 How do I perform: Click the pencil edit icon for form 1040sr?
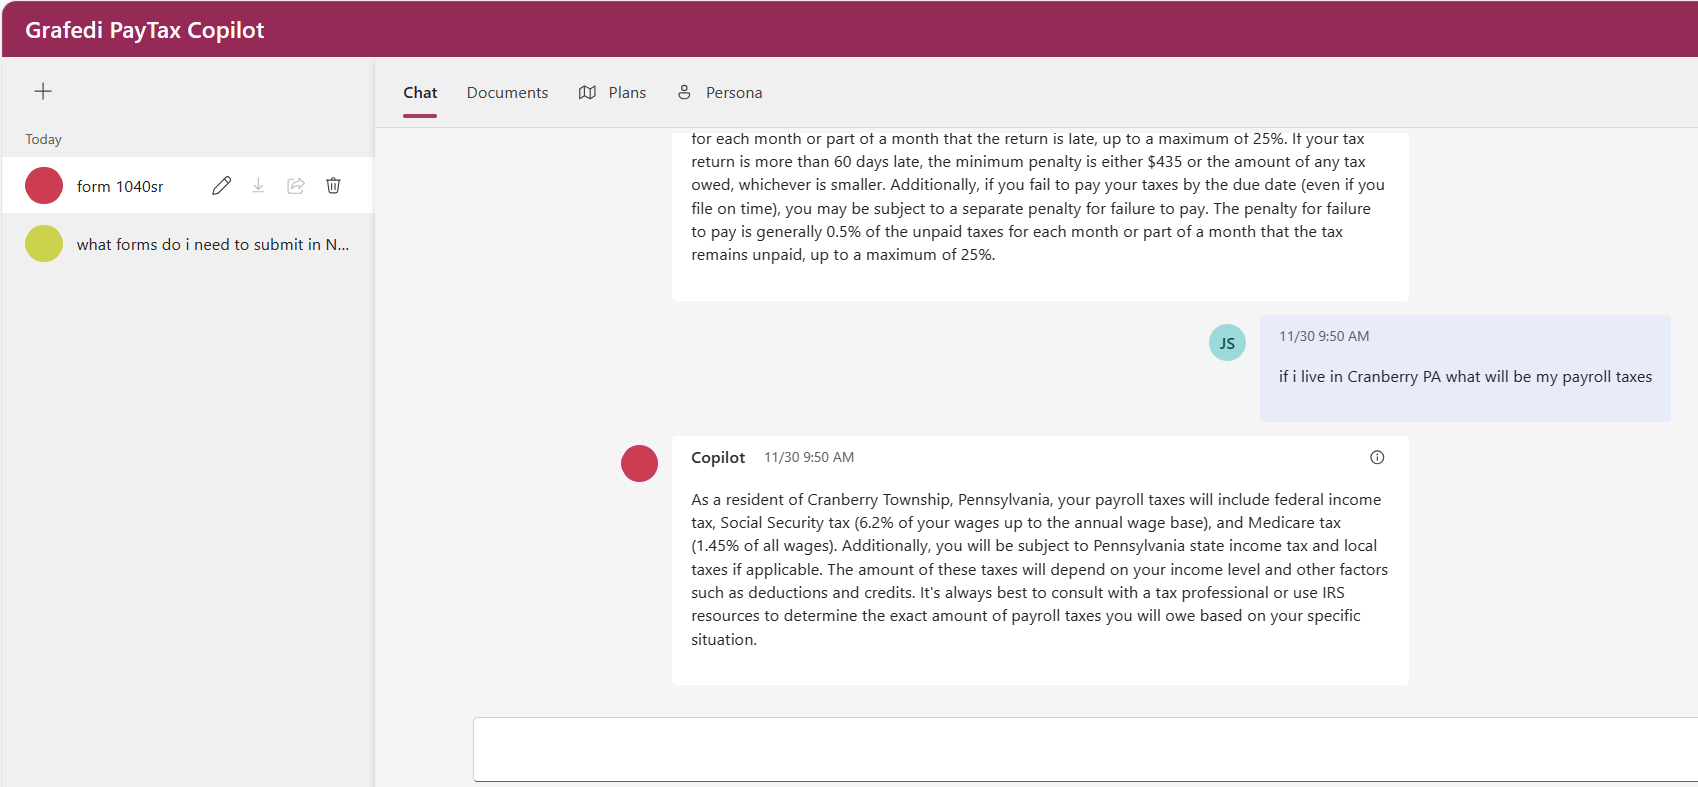[221, 186]
